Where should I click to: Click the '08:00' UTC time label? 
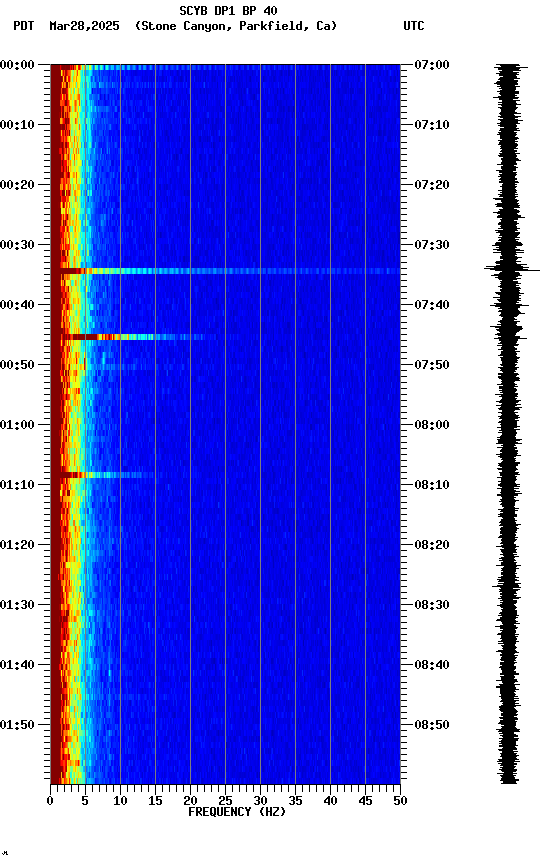[x=432, y=425]
